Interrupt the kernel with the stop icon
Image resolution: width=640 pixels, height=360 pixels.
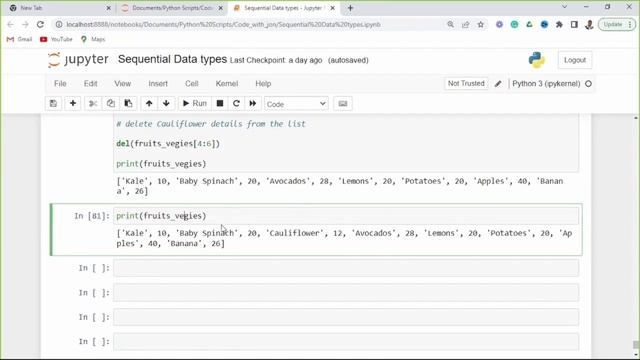click(x=220, y=104)
